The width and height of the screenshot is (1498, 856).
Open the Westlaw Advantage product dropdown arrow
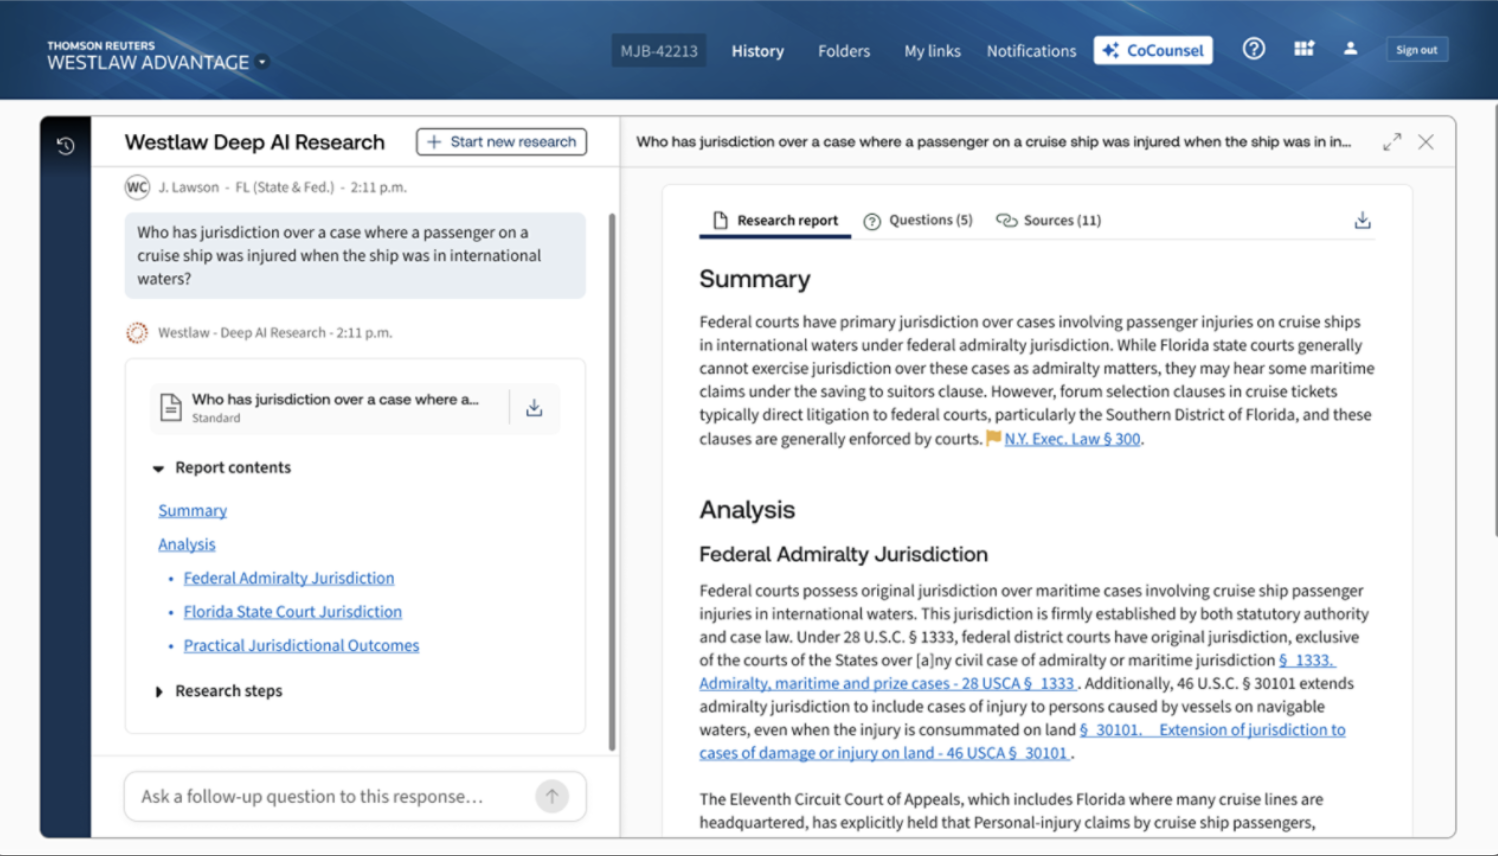click(262, 62)
